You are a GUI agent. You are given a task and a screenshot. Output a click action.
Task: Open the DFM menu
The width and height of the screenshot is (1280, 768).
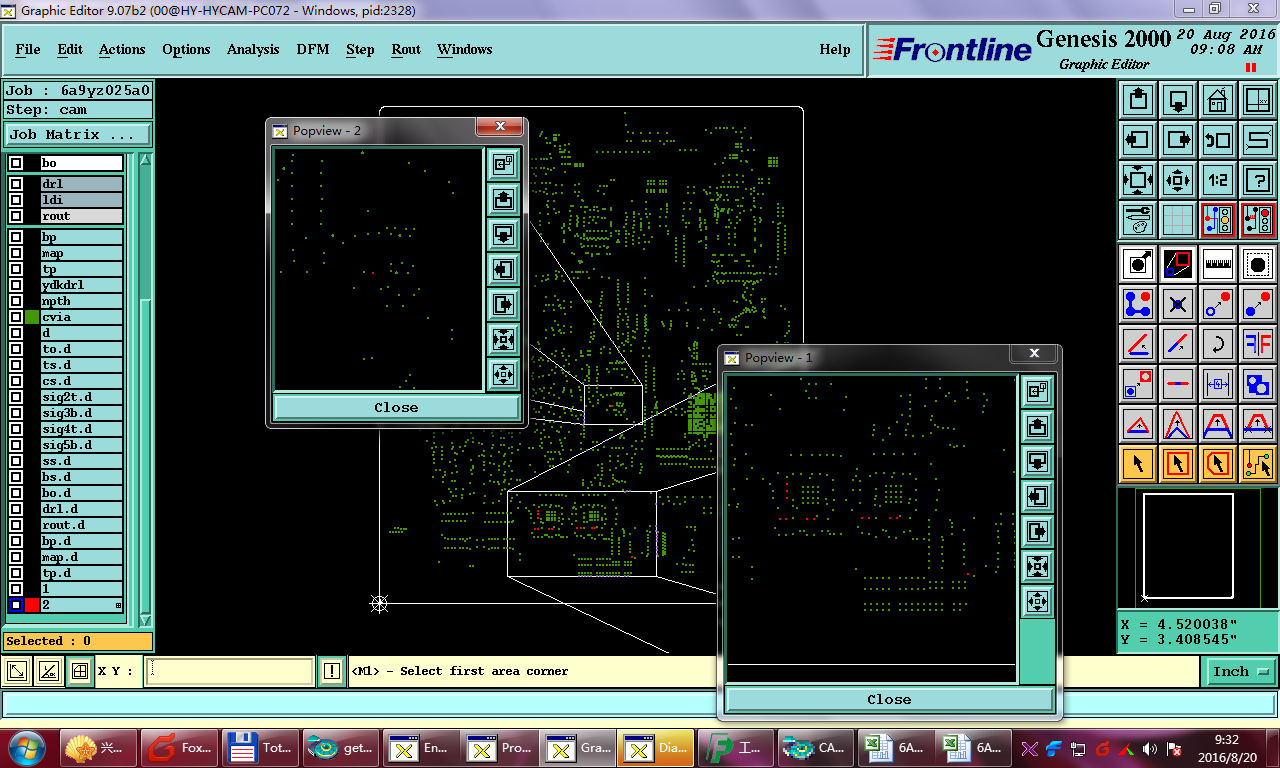[313, 49]
